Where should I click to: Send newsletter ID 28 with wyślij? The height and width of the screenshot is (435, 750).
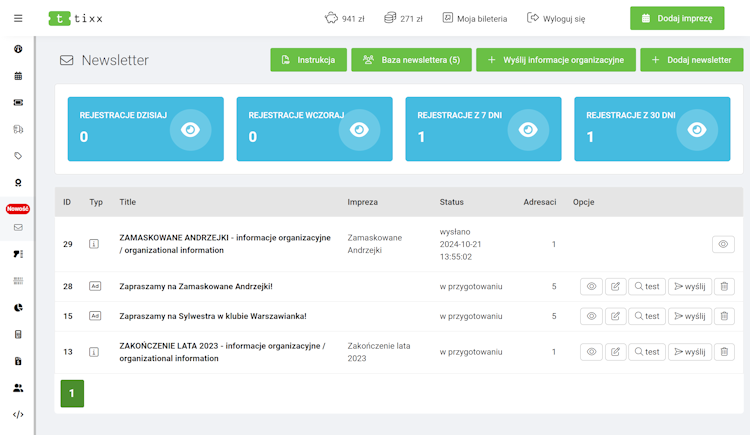tap(688, 287)
